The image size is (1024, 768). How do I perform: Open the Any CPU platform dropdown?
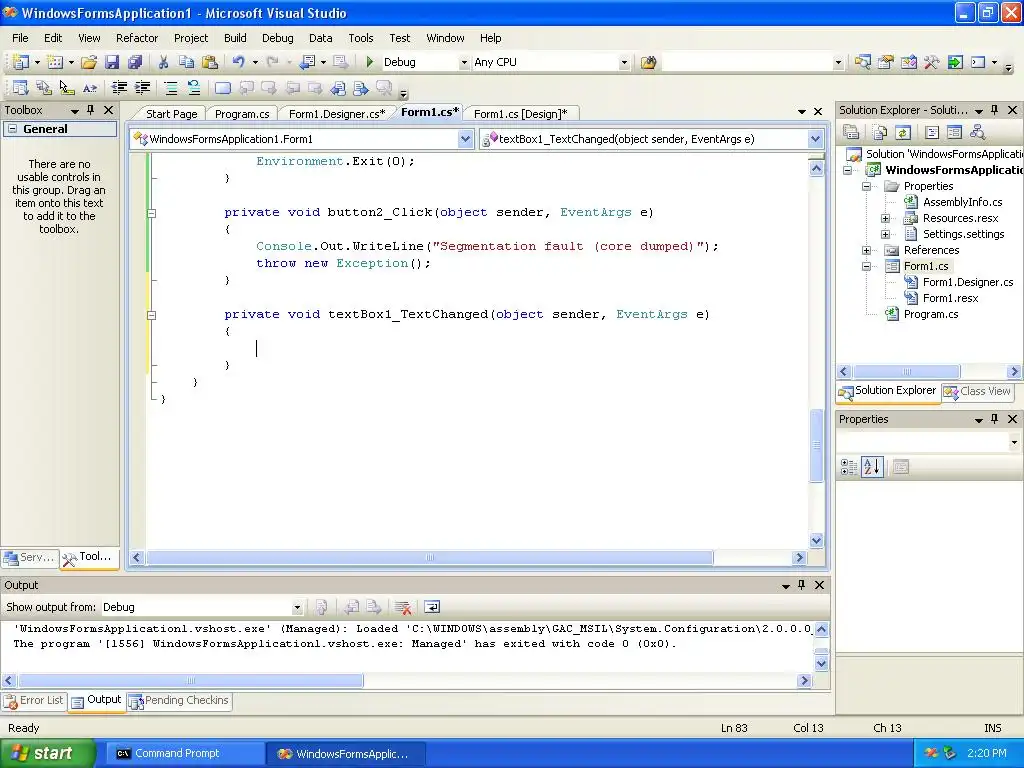click(624, 62)
